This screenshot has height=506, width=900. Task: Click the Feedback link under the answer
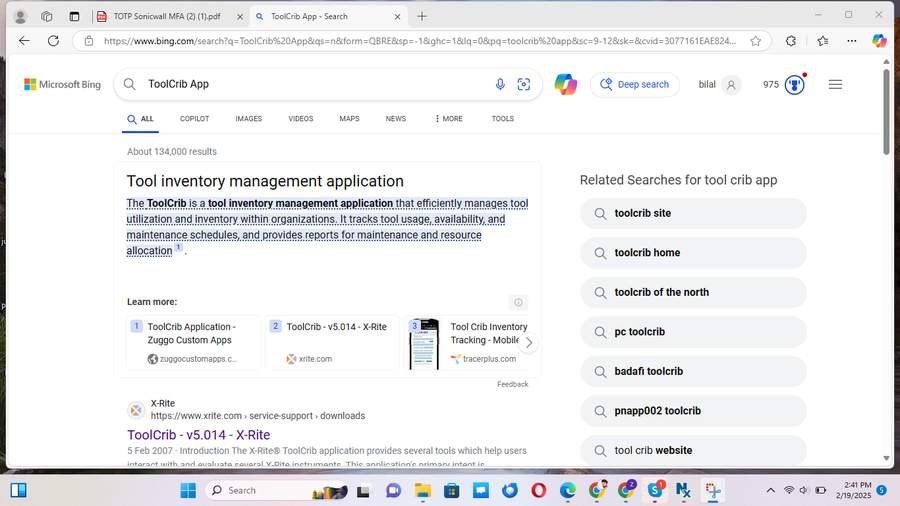coord(512,384)
